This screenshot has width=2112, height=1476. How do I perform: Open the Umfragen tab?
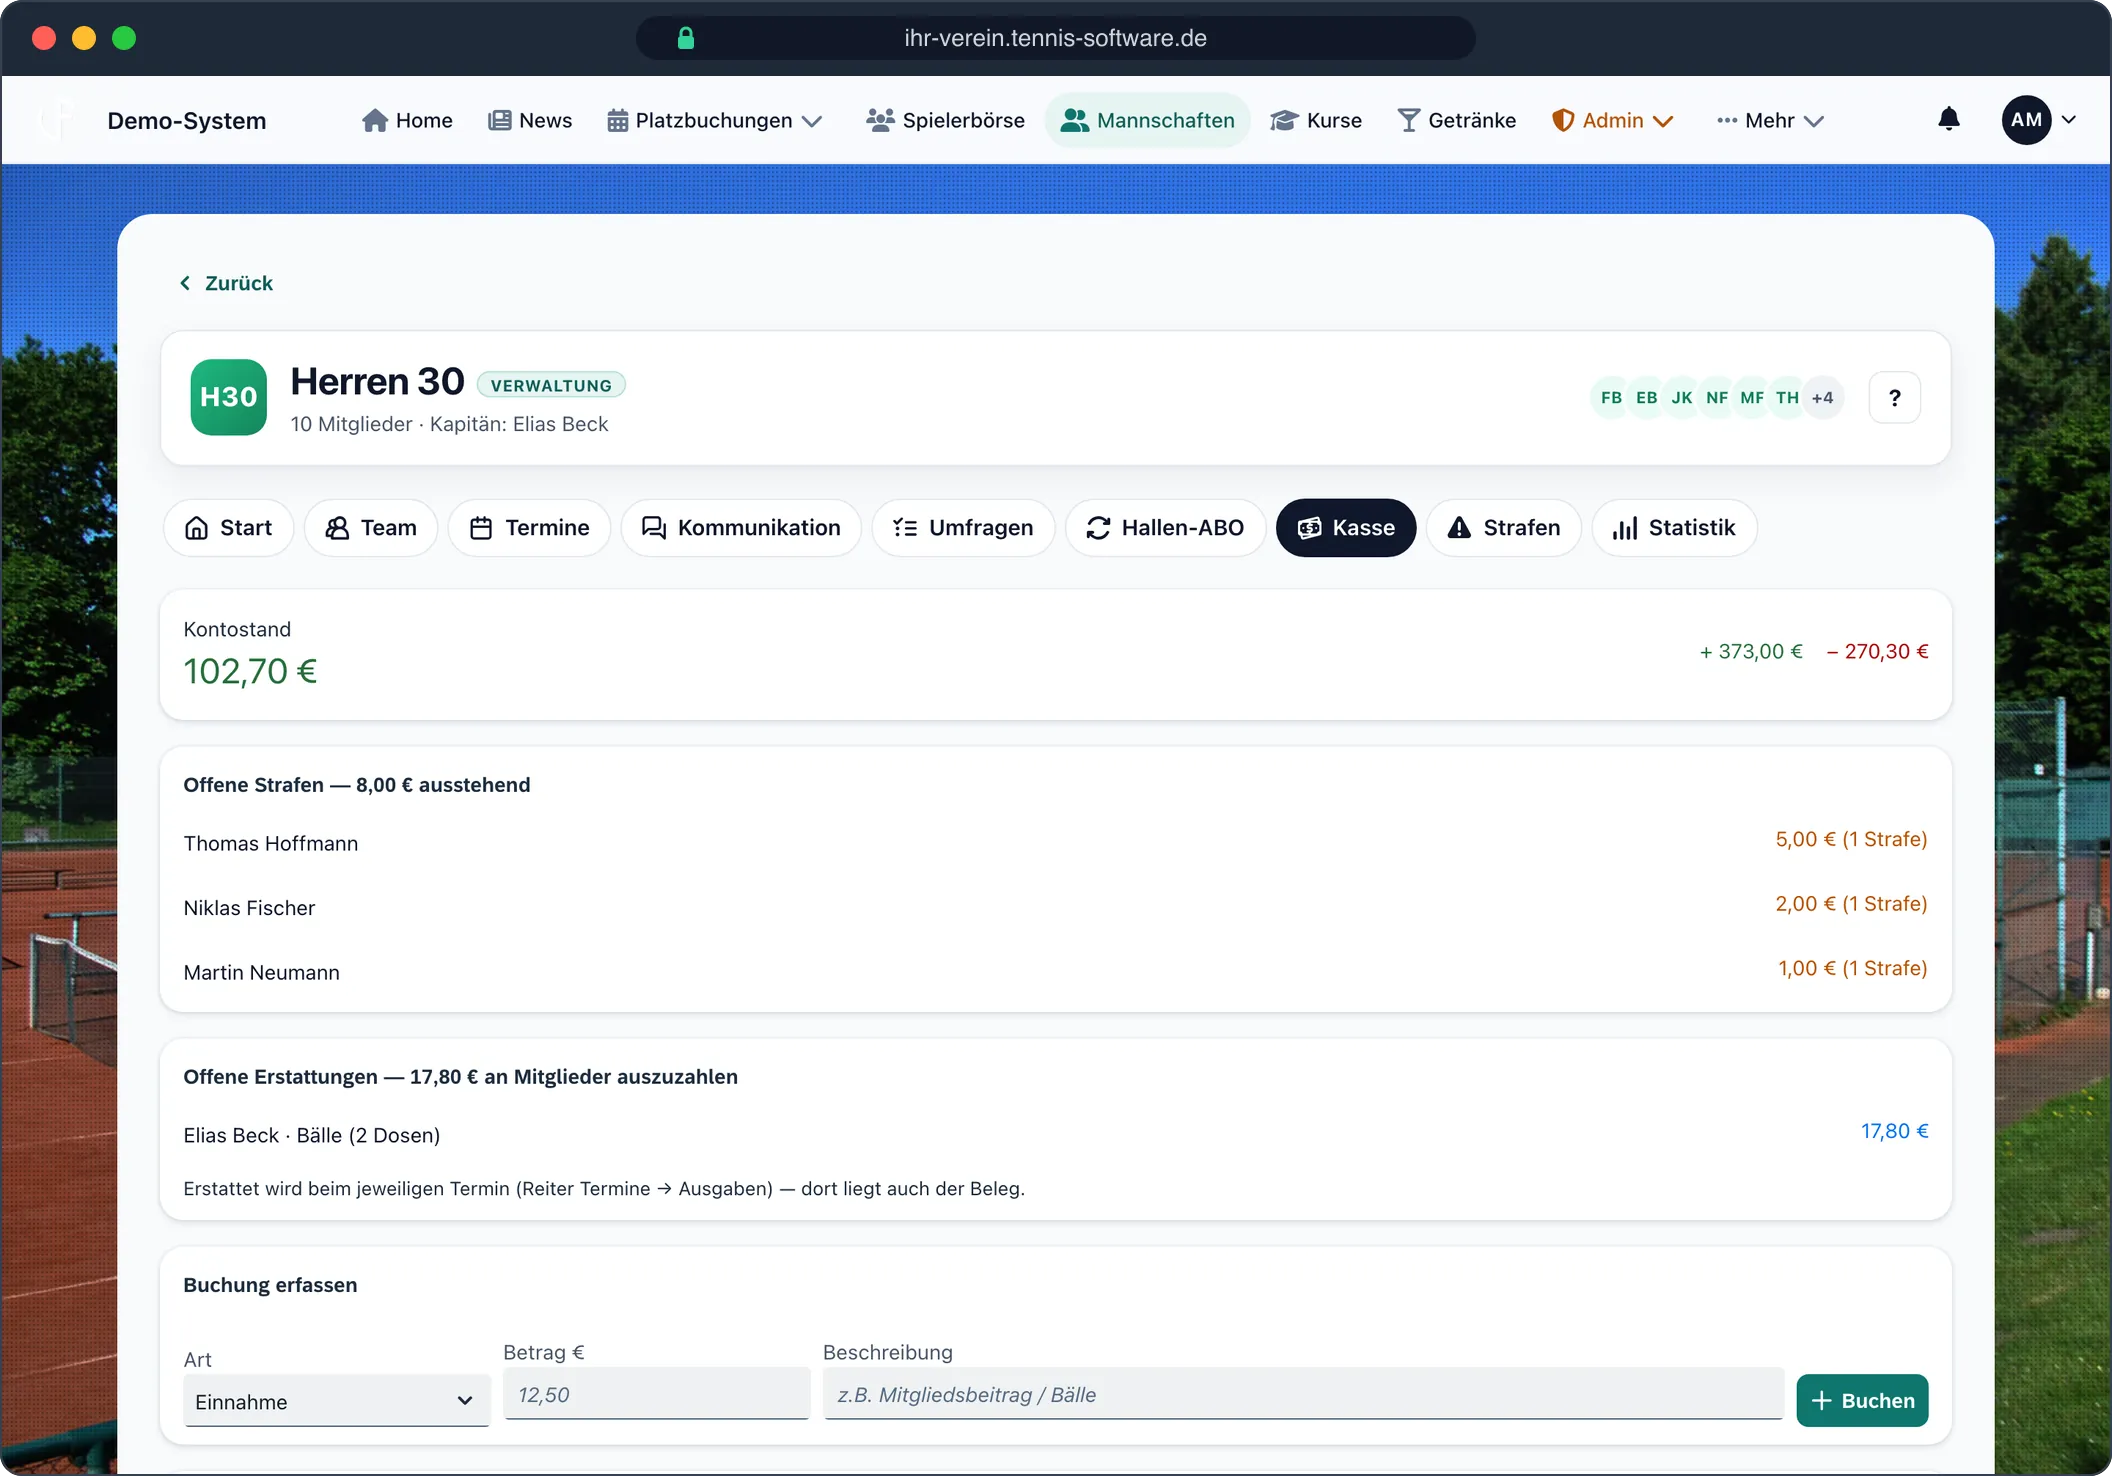(963, 528)
